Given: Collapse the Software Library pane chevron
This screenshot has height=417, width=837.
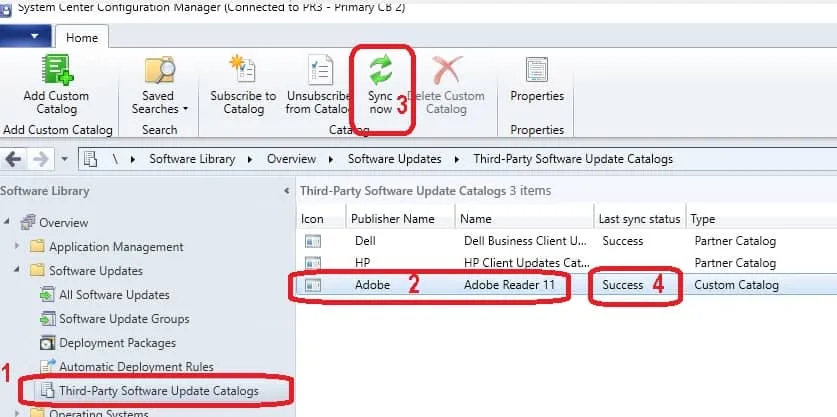Looking at the screenshot, I should tap(286, 190).
